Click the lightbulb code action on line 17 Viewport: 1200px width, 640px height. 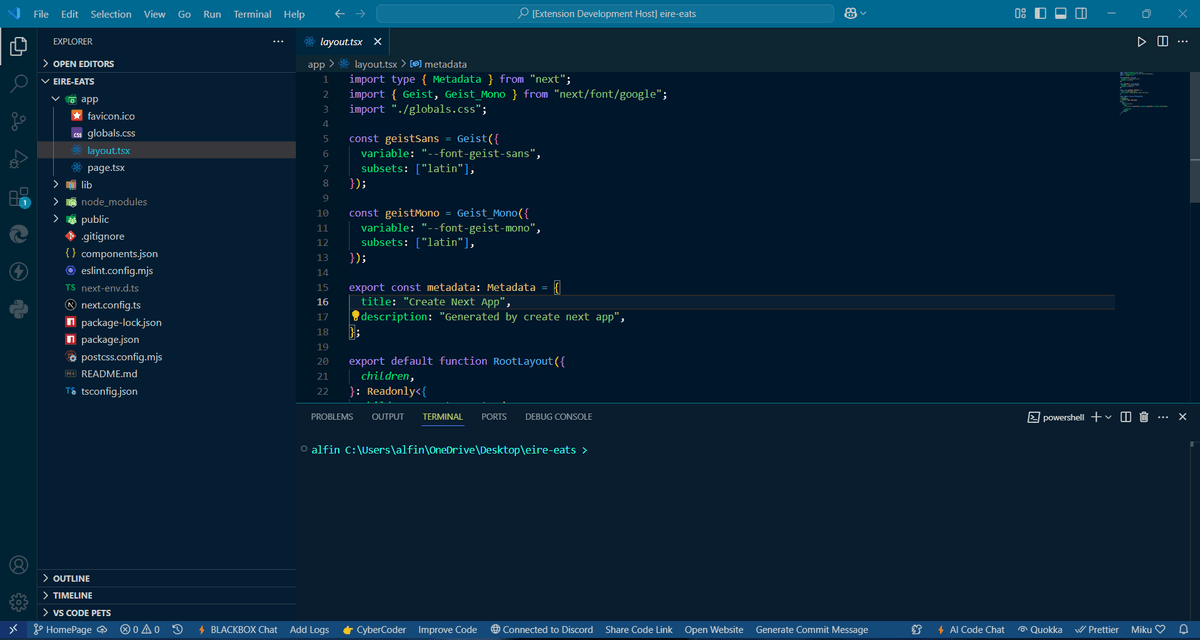click(355, 316)
